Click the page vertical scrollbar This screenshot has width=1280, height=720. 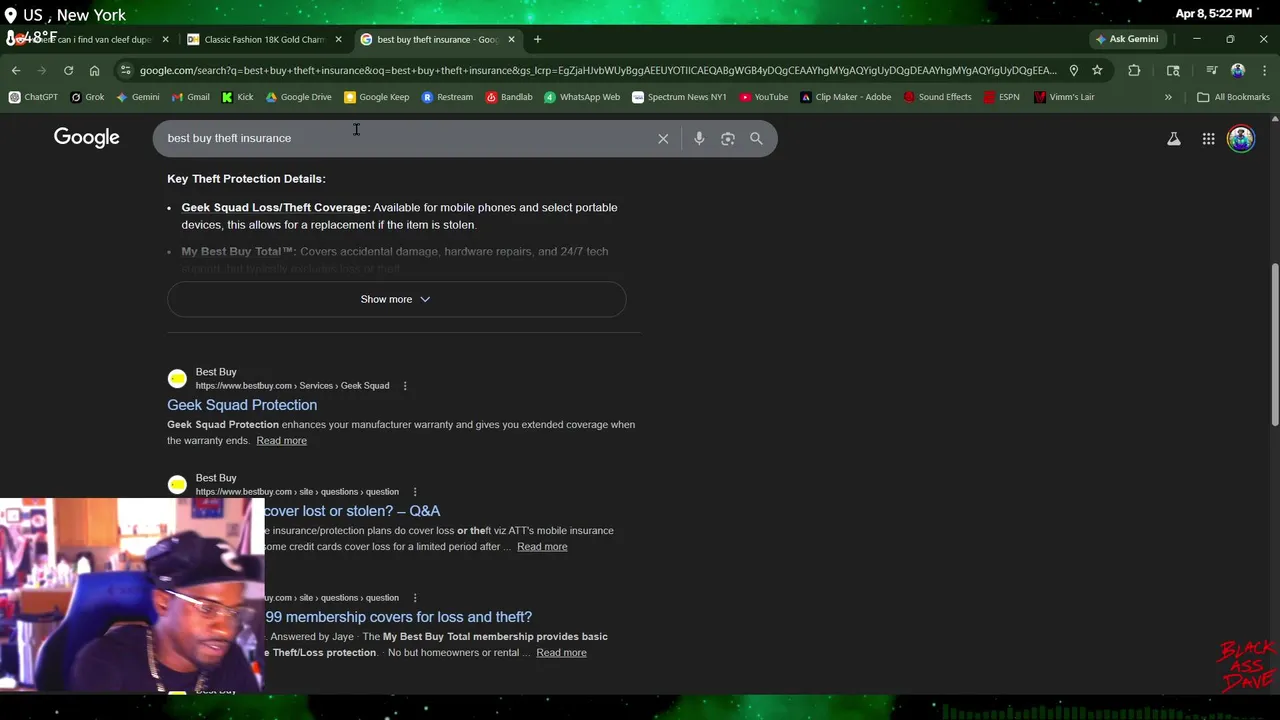click(1274, 345)
